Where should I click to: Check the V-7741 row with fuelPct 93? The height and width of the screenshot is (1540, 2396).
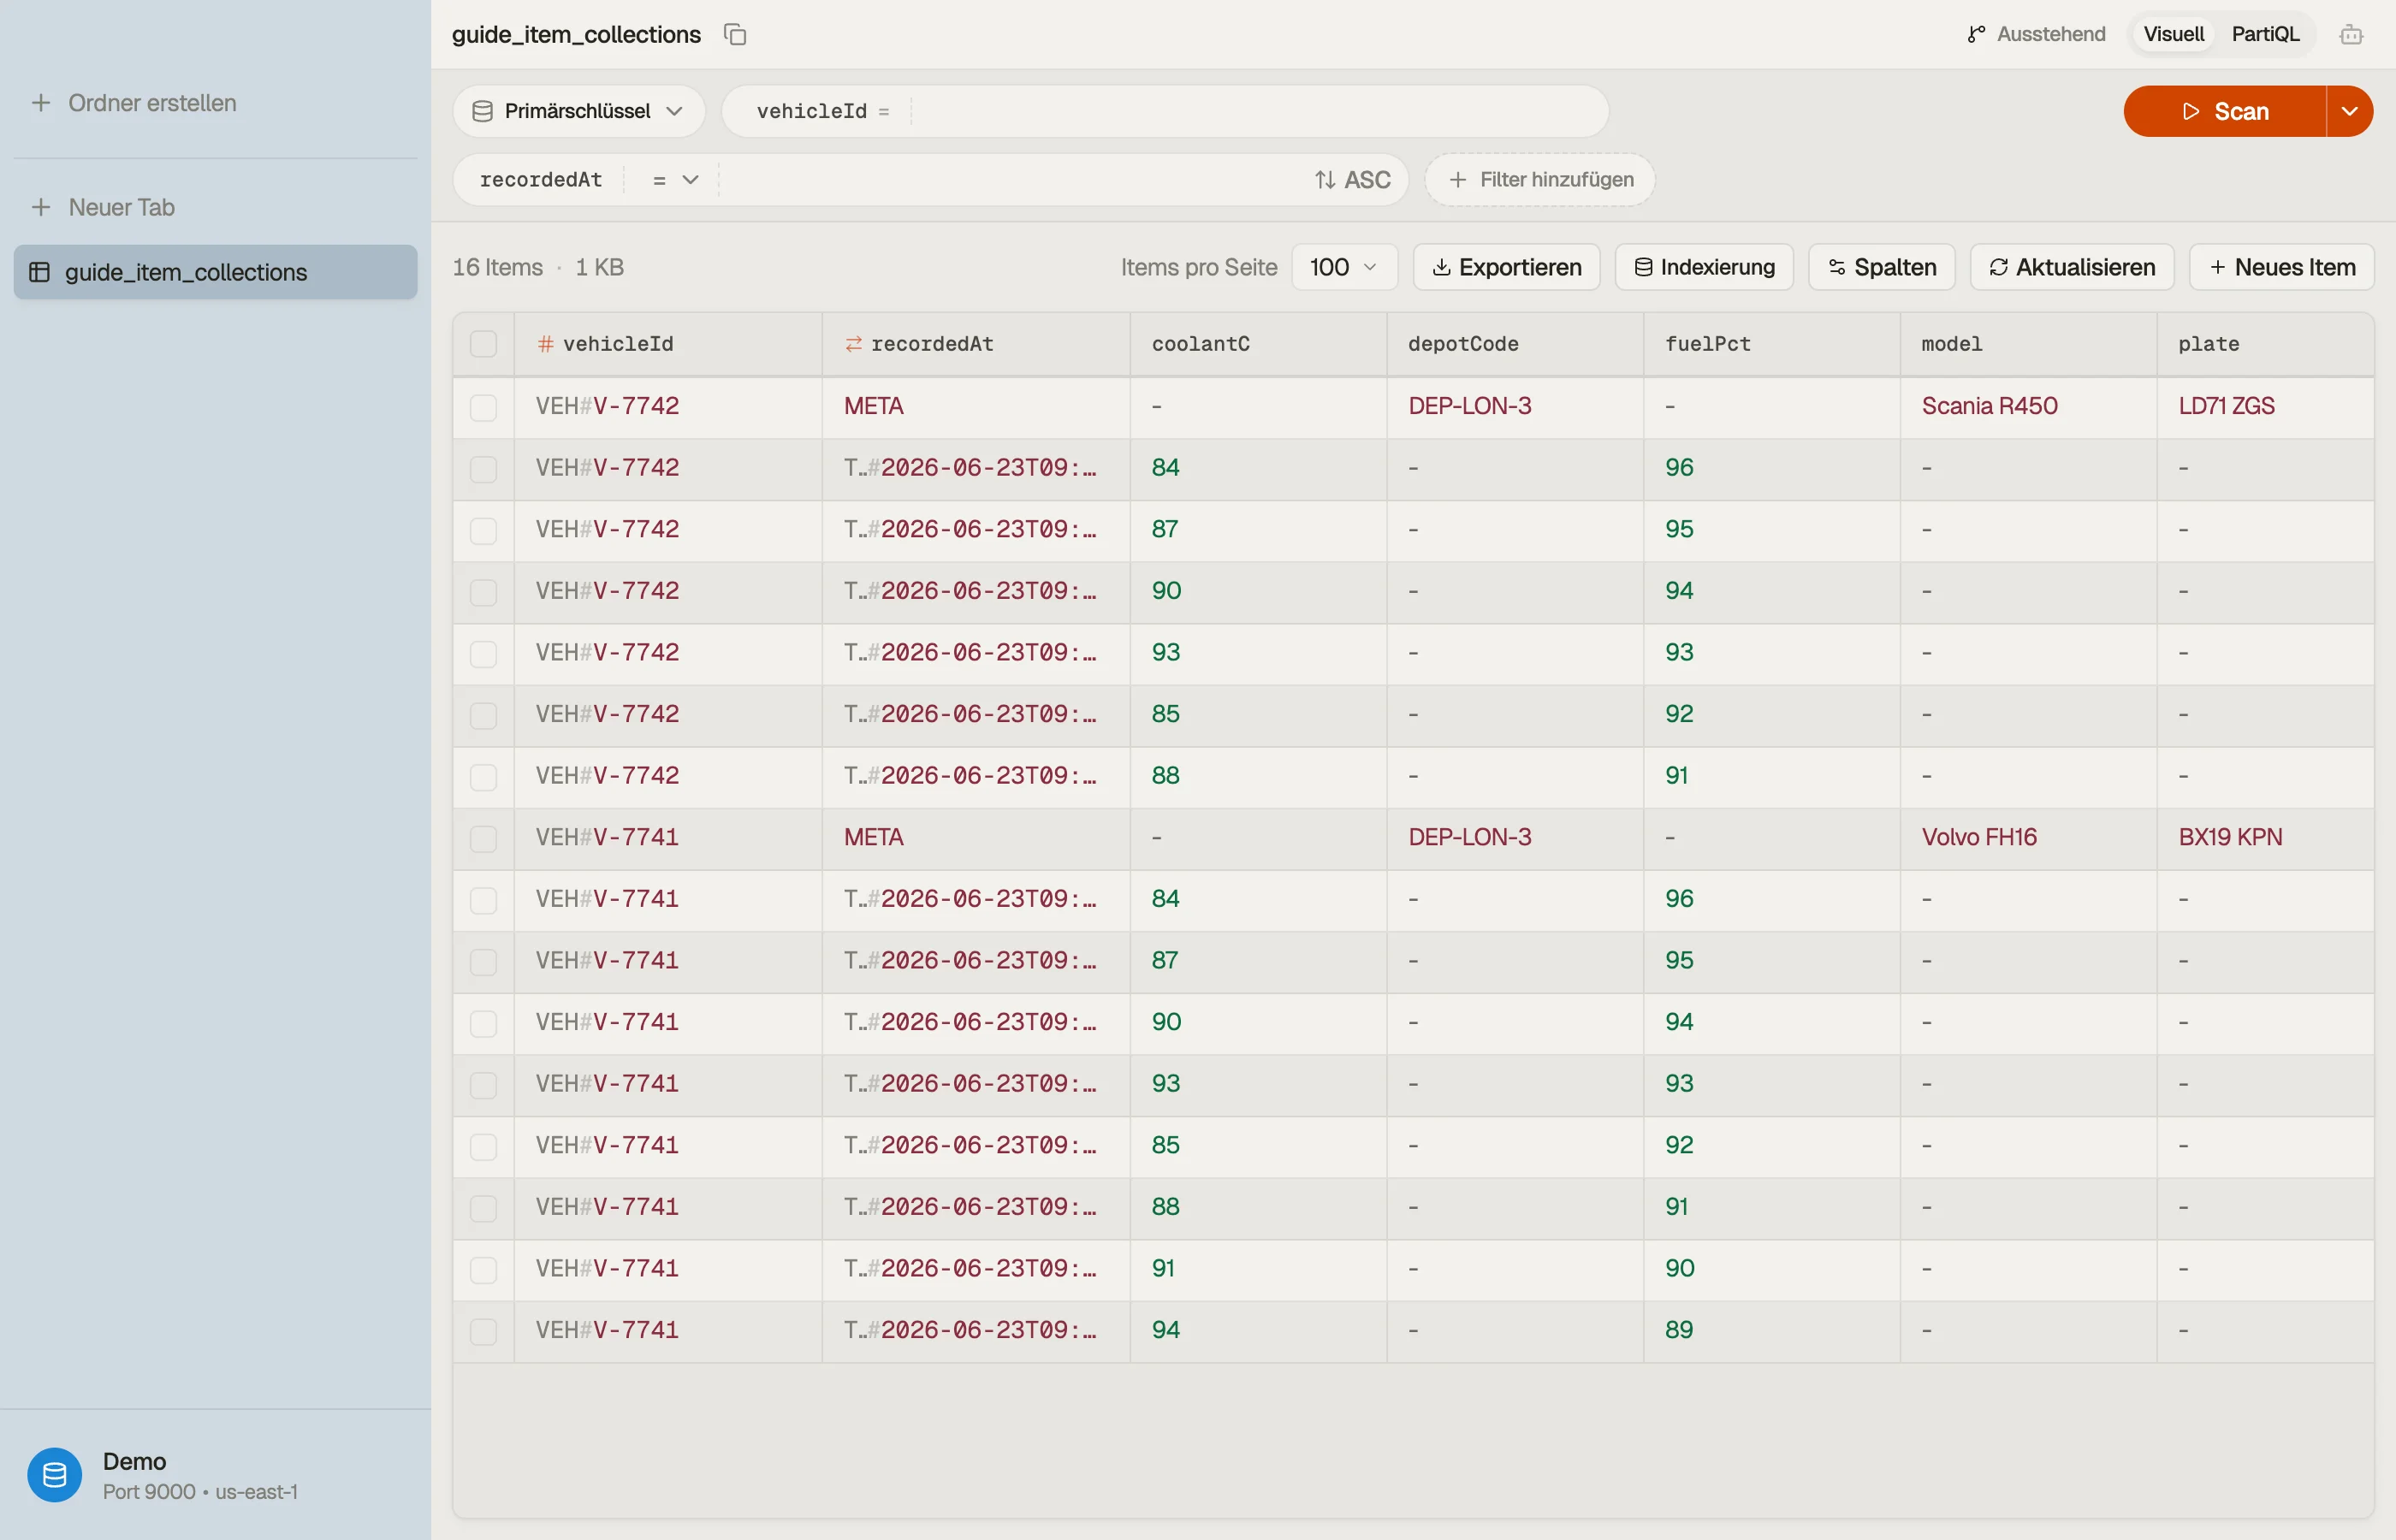coord(483,1085)
